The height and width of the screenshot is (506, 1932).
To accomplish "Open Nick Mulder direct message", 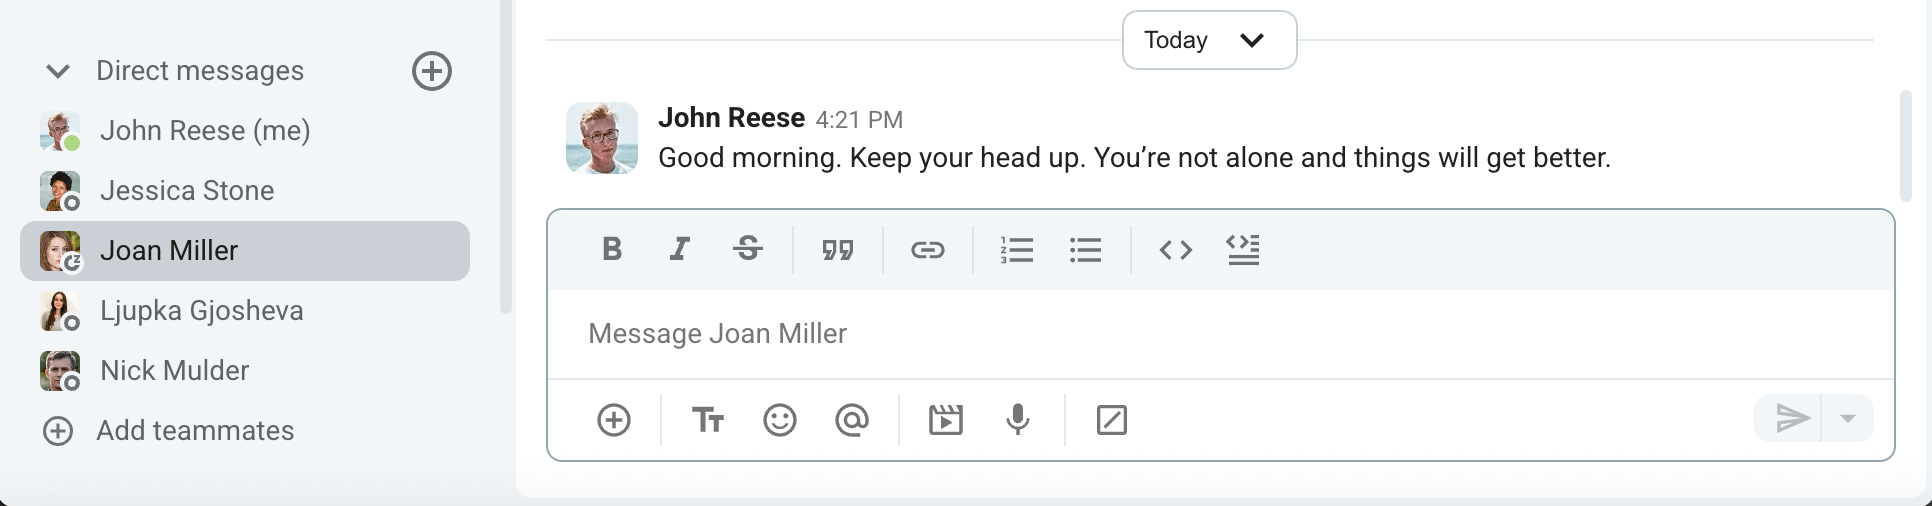I will [174, 371].
